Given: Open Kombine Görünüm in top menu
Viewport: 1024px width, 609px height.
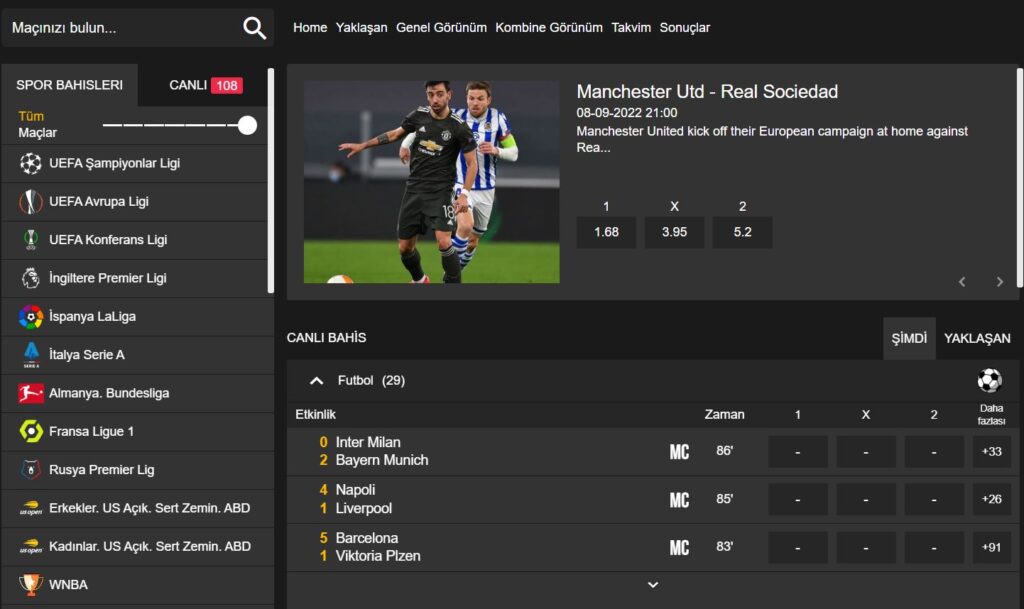Looking at the screenshot, I should [549, 28].
